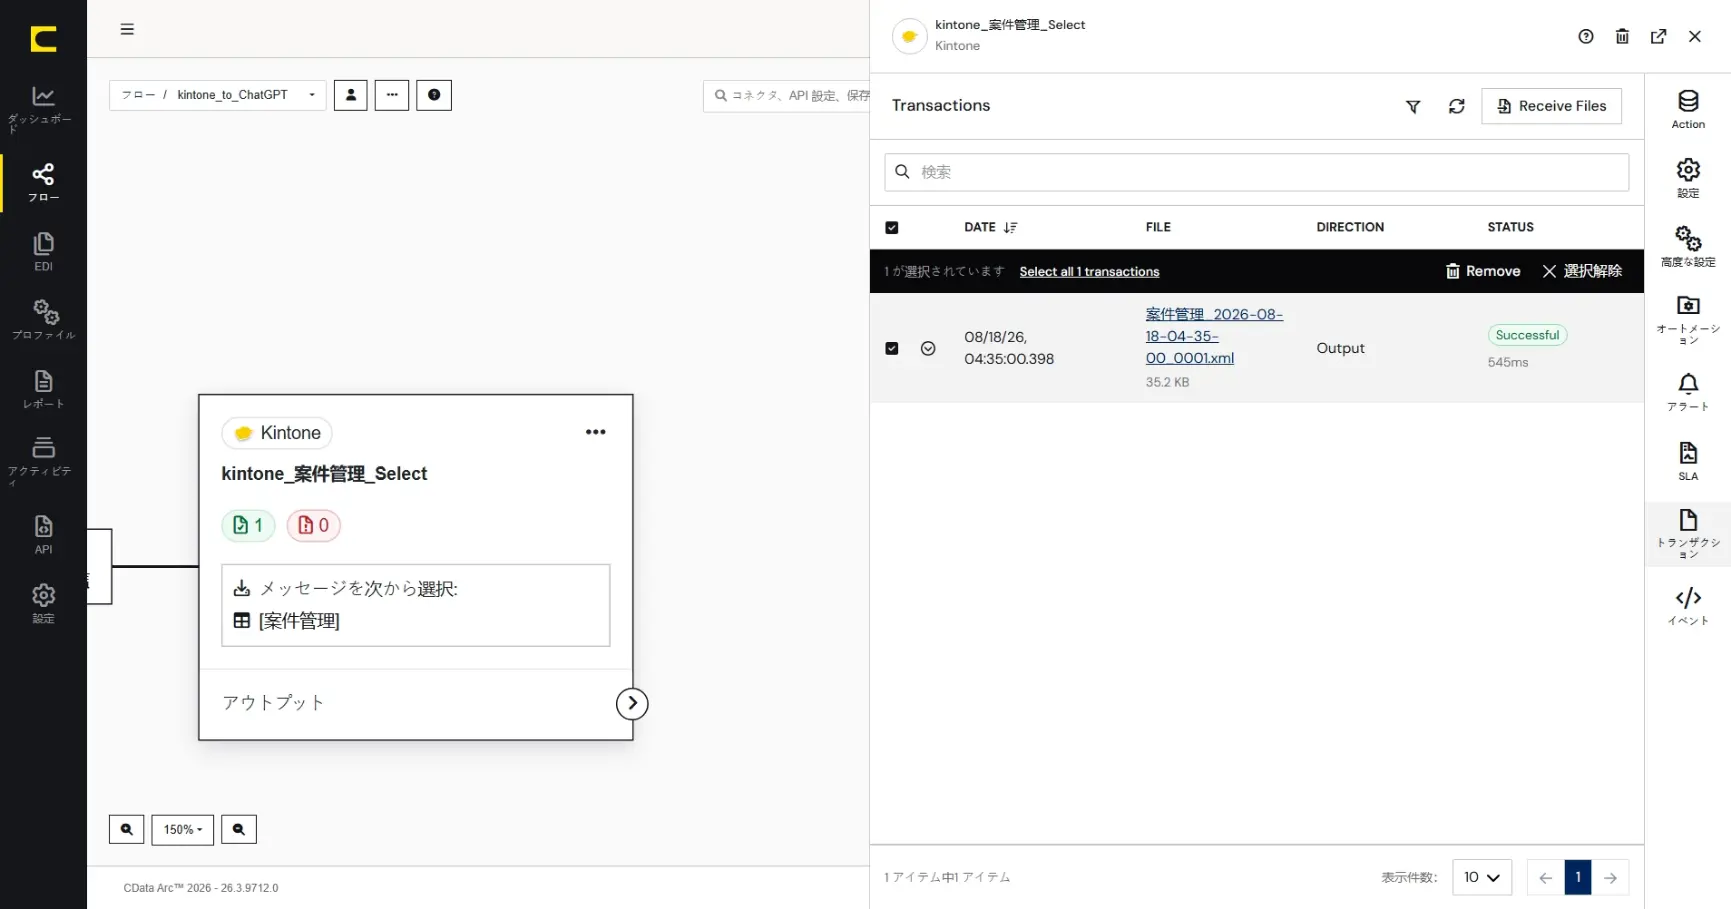Open the 表示件数 page size dropdown 10
The width and height of the screenshot is (1731, 909).
click(1481, 877)
